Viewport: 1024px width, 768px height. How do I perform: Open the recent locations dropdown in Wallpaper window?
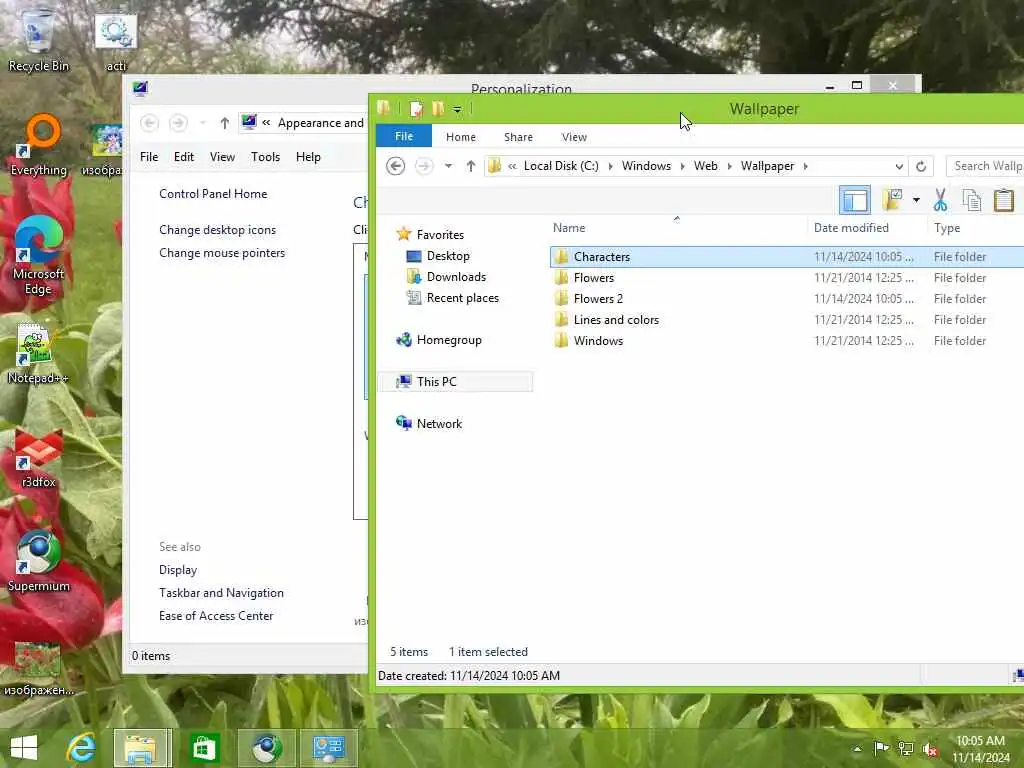click(x=448, y=166)
